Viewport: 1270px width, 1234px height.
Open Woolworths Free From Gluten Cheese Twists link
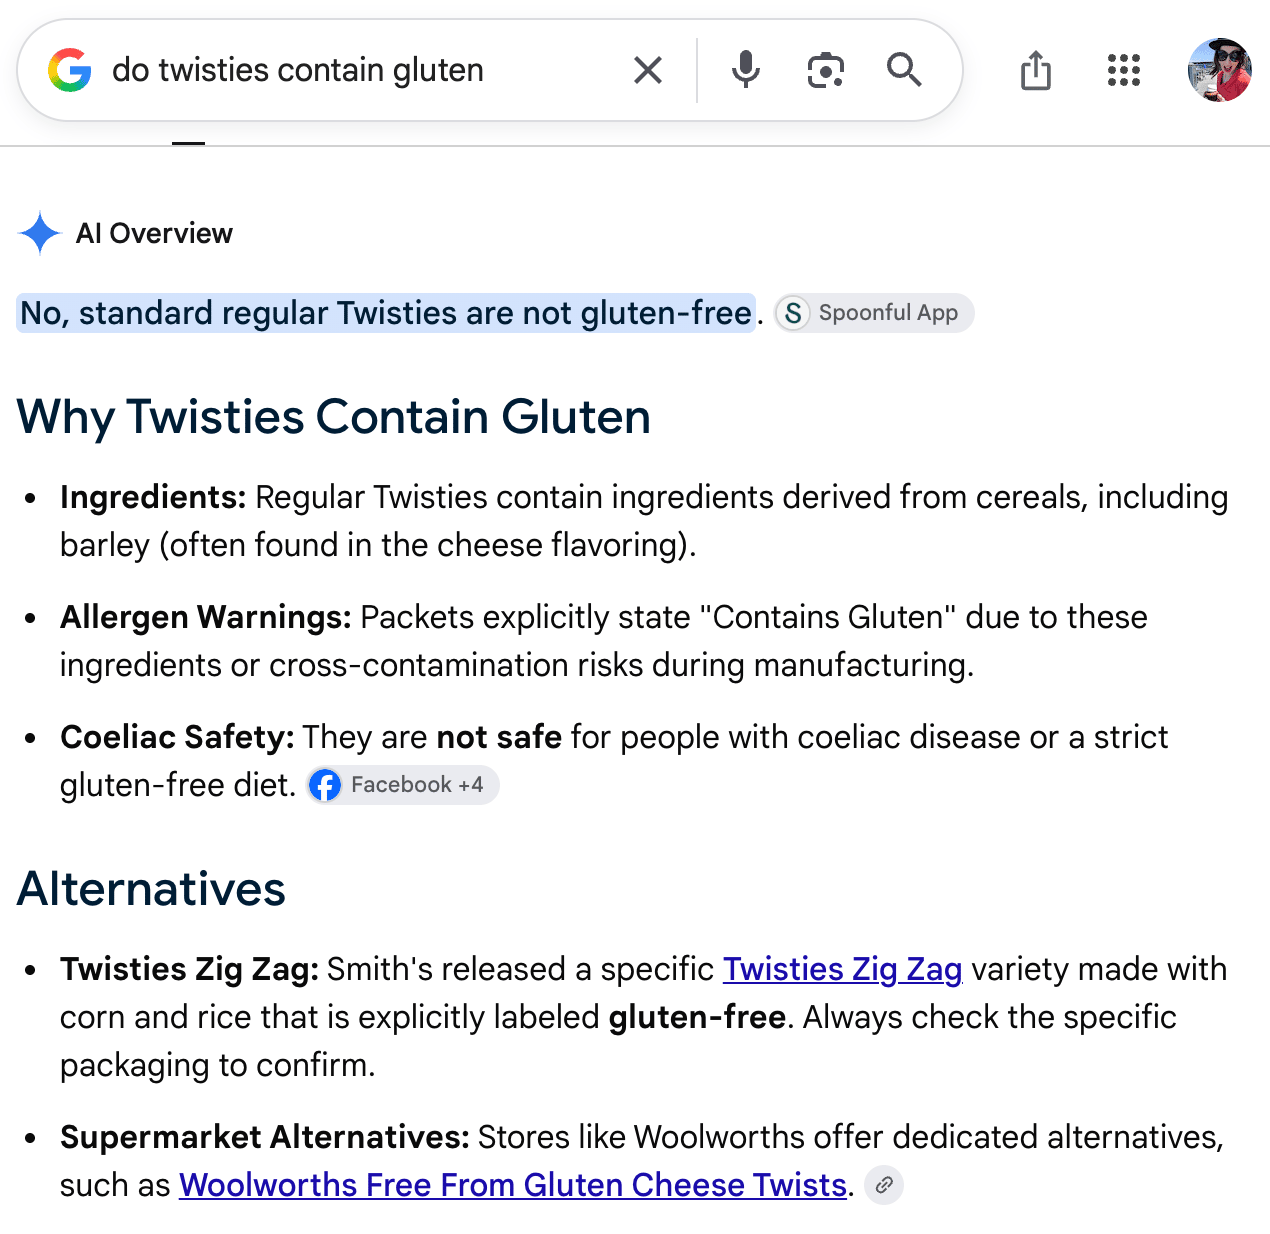[x=513, y=1185]
